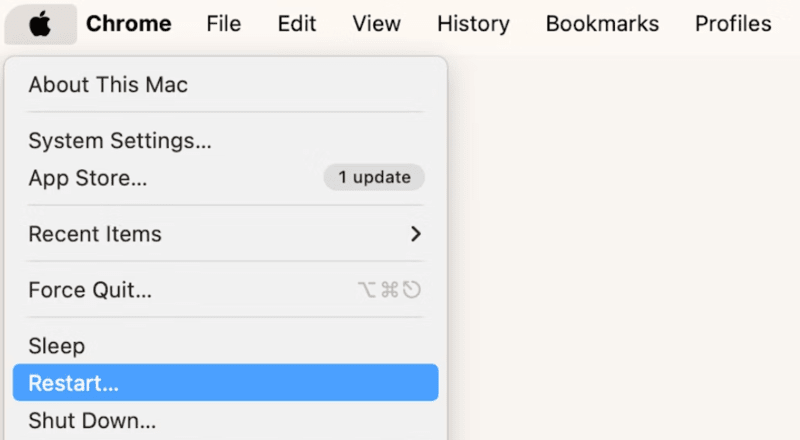
Task: Open System Settings from Apple menu
Action: click(120, 141)
